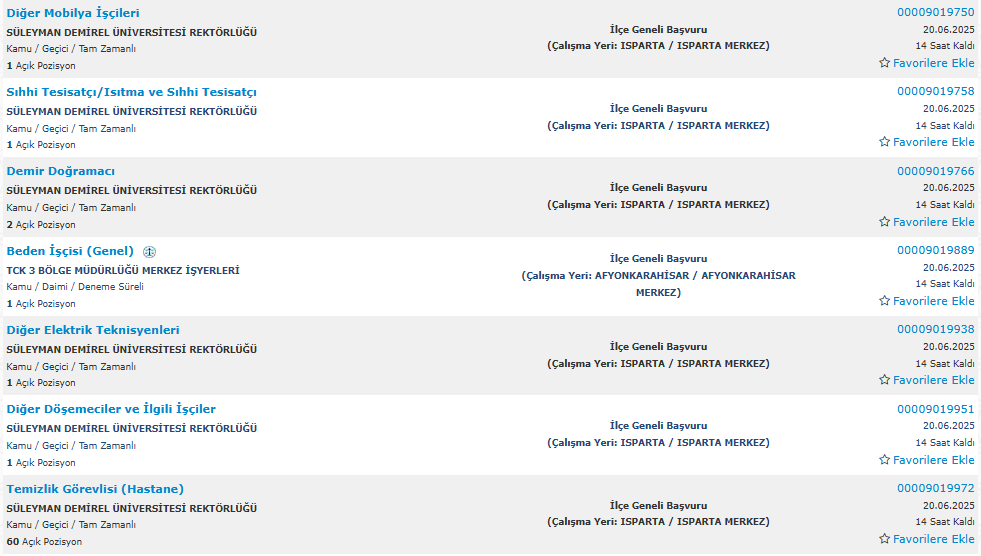Screen dimensions: 981x556
Task: Click favorite star for Diğer Elektrik Teknisyenleri
Action: (884, 380)
